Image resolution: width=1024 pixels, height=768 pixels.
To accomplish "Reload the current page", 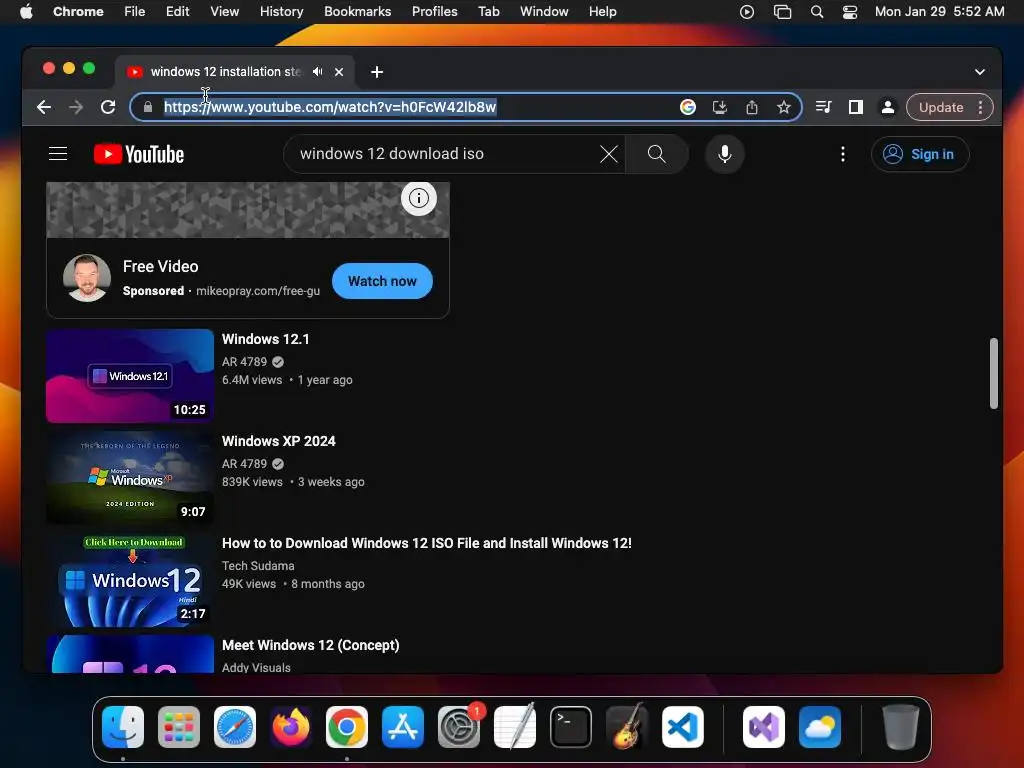I will [x=108, y=107].
